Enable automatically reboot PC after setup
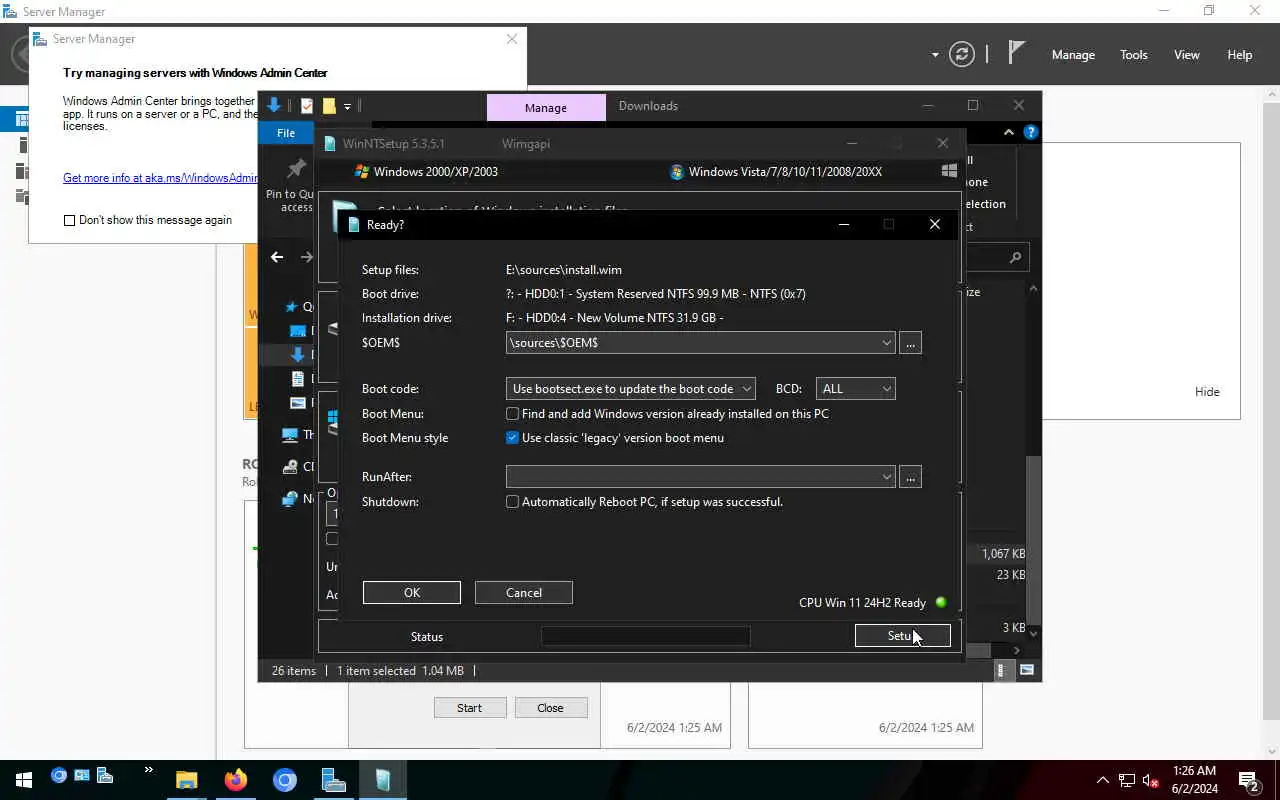The image size is (1280, 800). click(x=512, y=502)
